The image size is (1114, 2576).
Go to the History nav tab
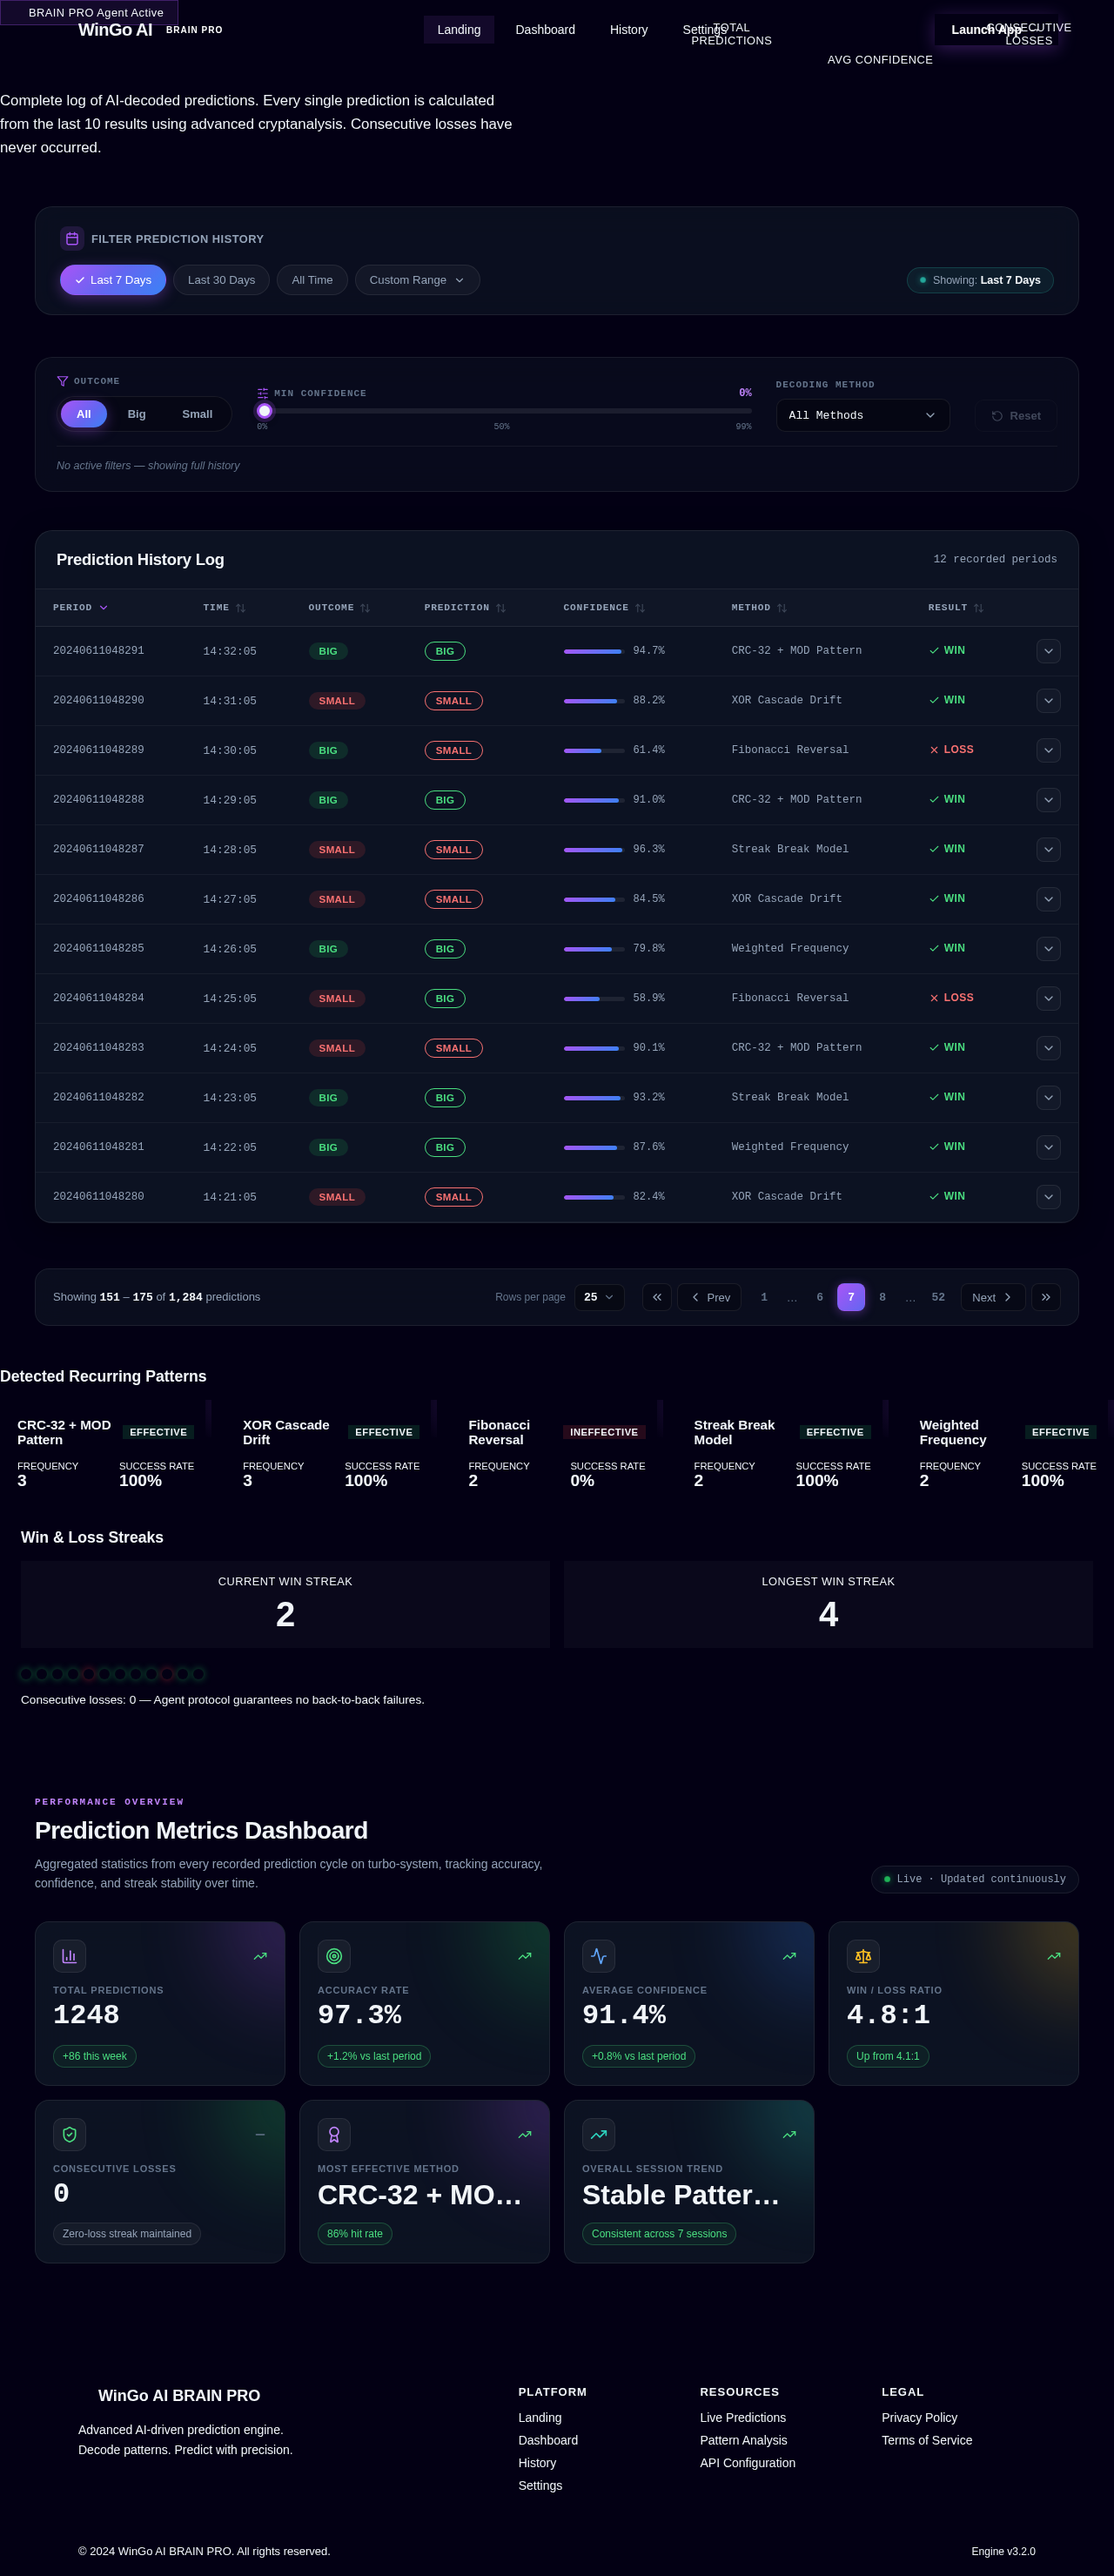[x=629, y=30]
